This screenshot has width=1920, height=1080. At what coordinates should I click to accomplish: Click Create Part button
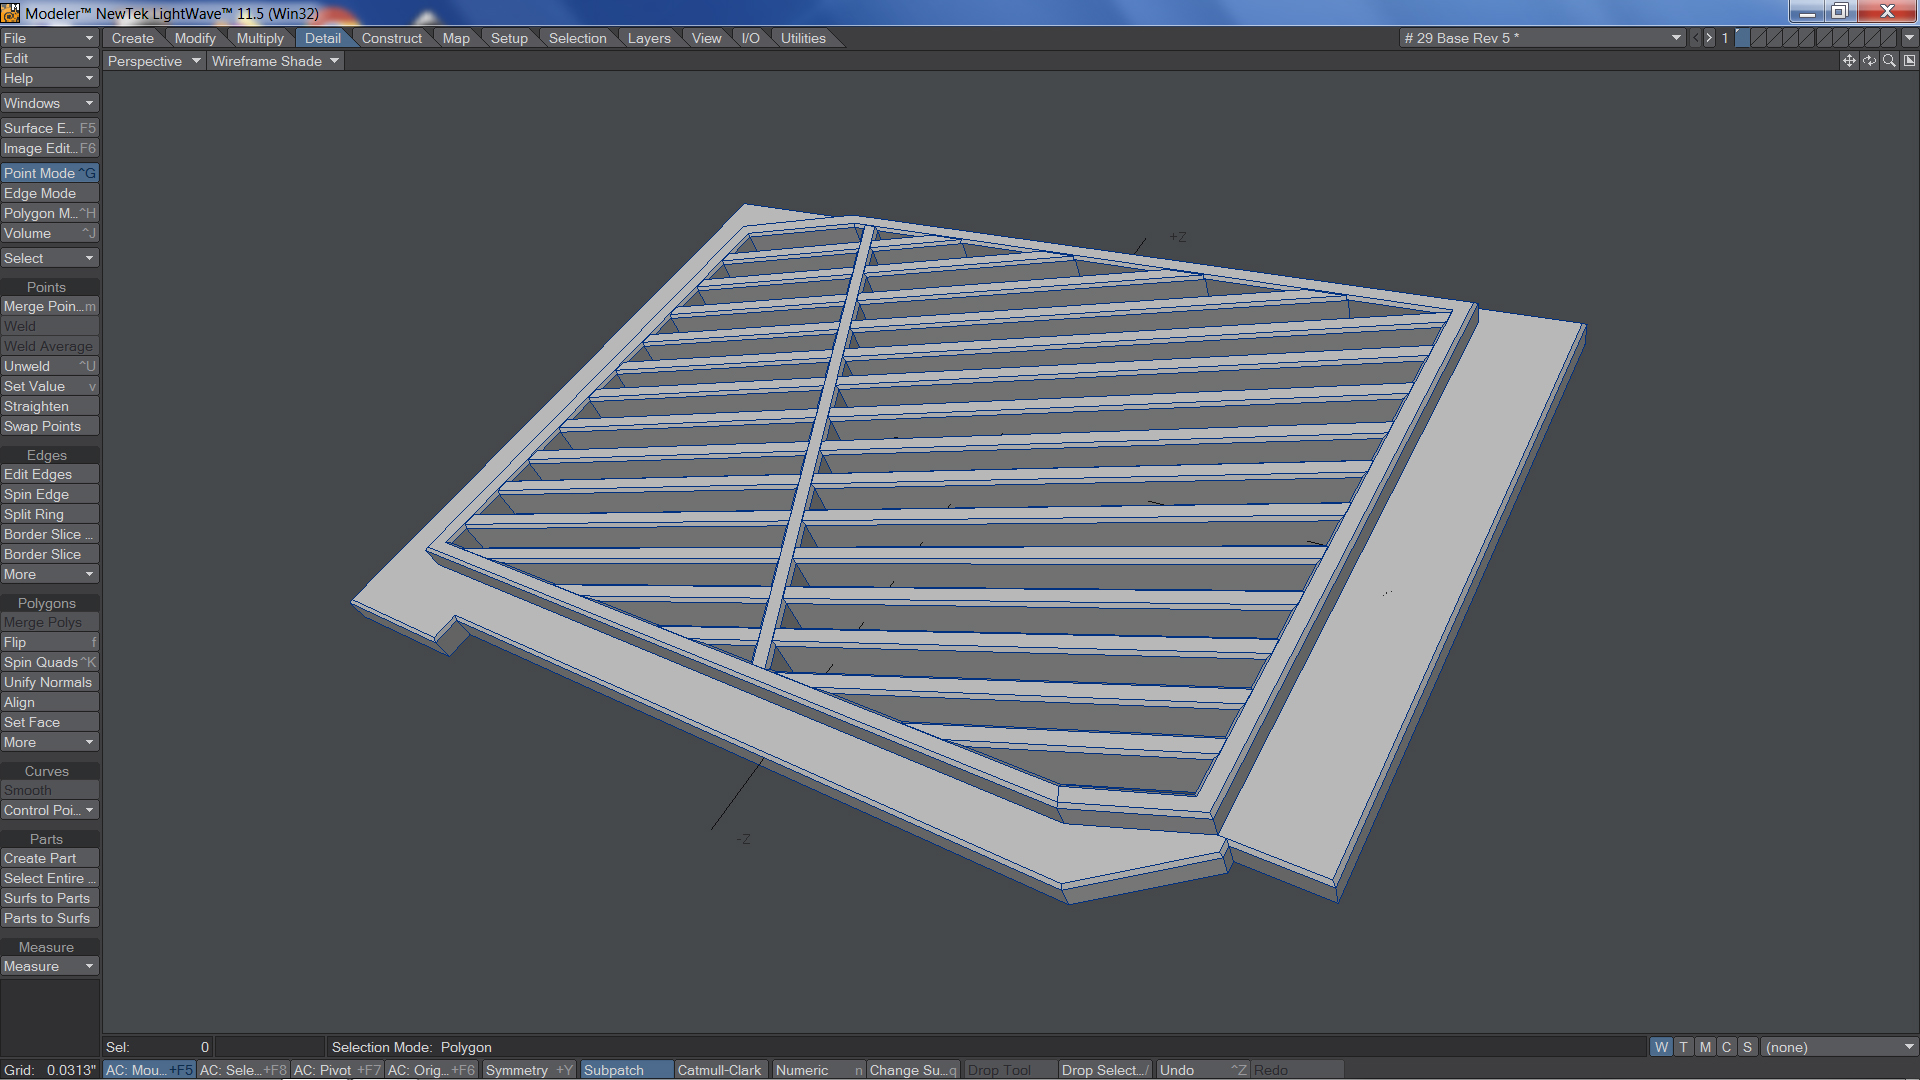coord(49,858)
